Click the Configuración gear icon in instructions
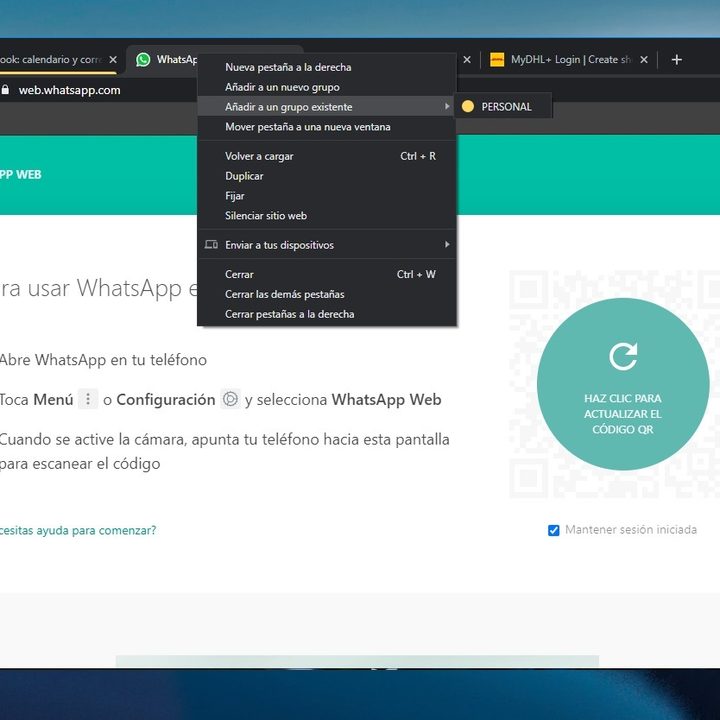This screenshot has height=720, width=720. click(x=230, y=399)
